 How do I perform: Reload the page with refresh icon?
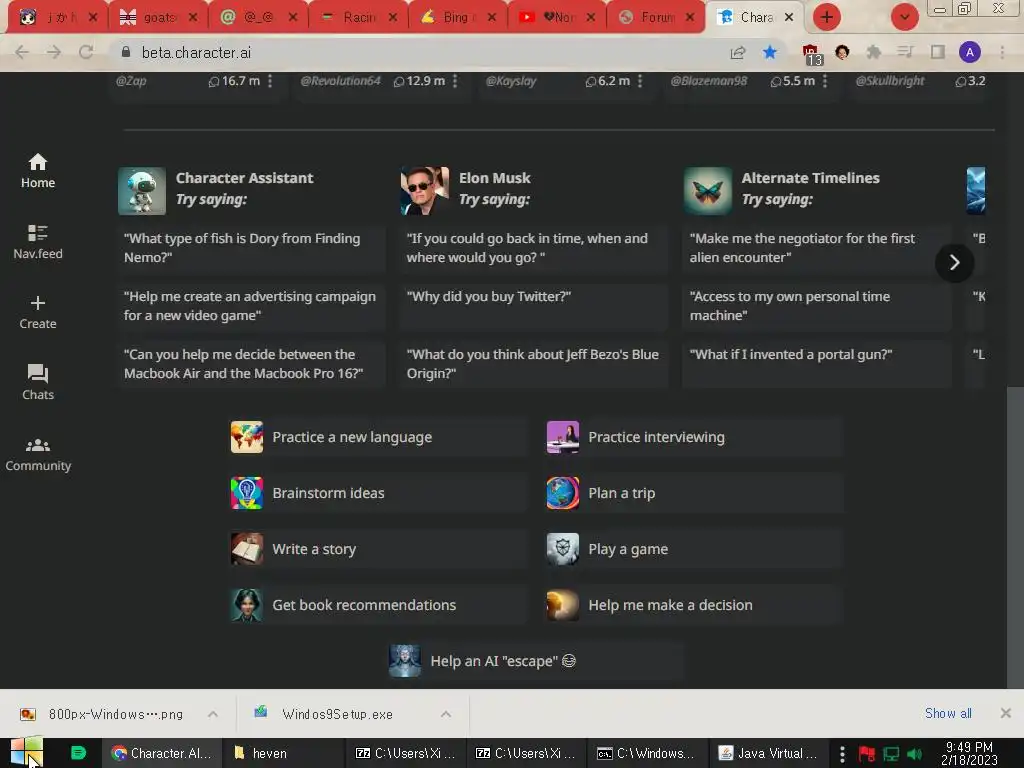click(x=86, y=52)
